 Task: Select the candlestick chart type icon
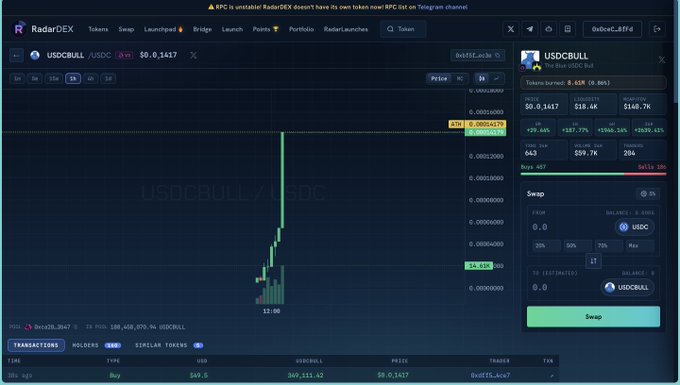[x=482, y=78]
